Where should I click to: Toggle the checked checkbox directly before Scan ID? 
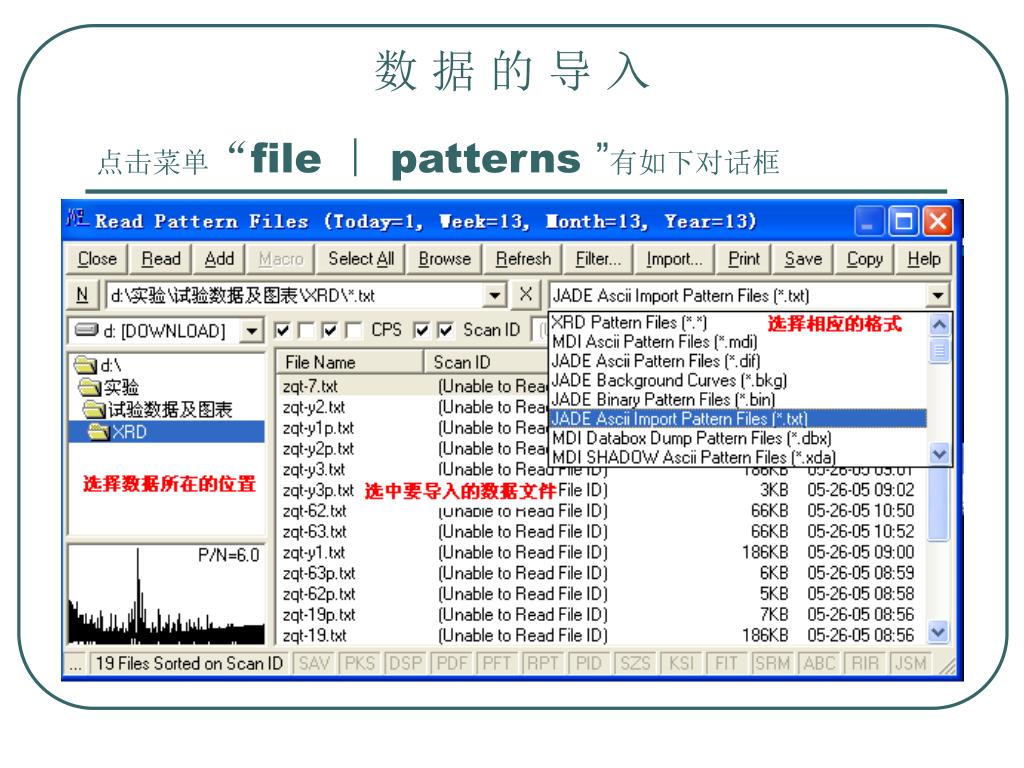tap(445, 330)
